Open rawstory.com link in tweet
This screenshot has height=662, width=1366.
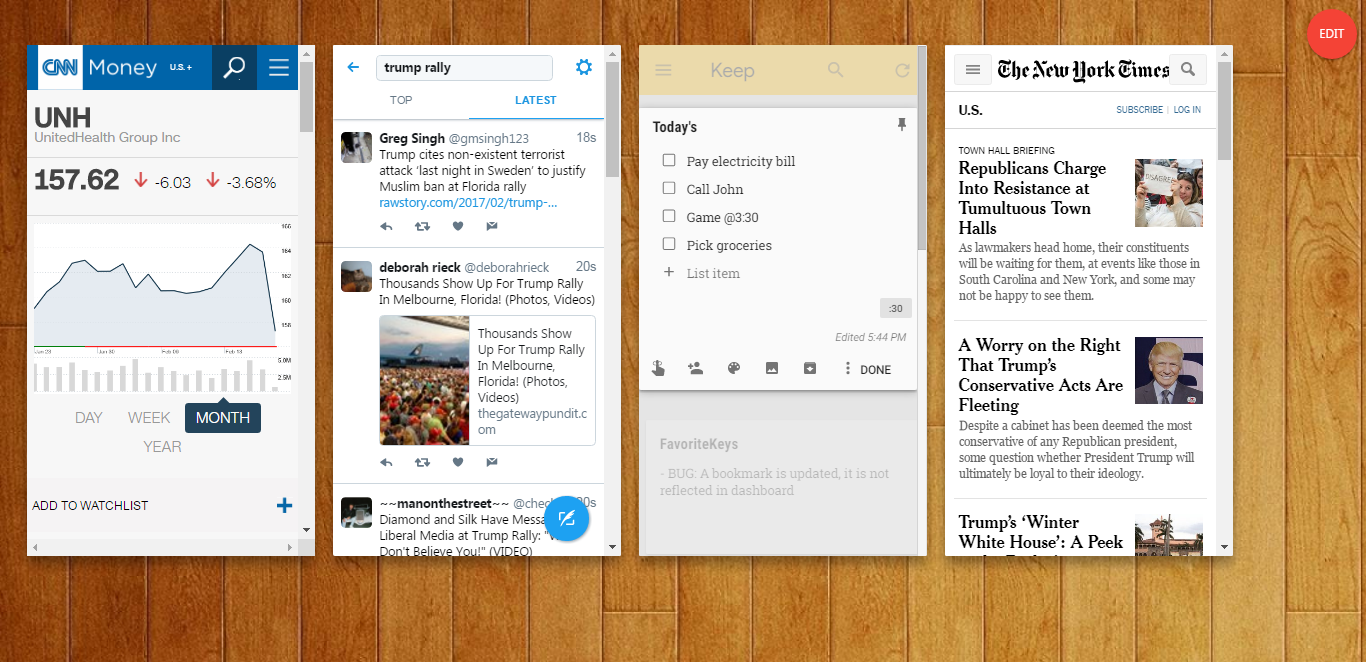468,203
